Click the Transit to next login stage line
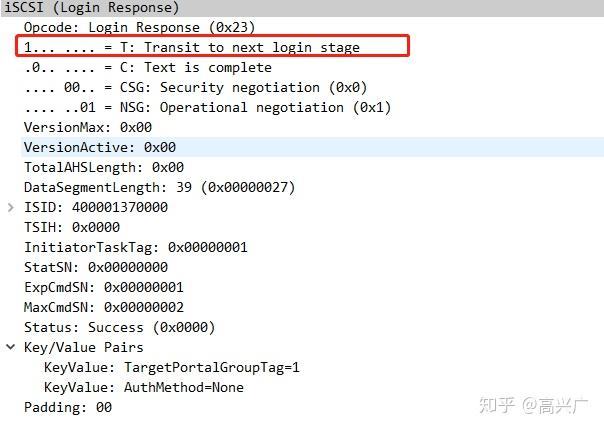Image resolution: width=604 pixels, height=431 pixels. coord(192,47)
